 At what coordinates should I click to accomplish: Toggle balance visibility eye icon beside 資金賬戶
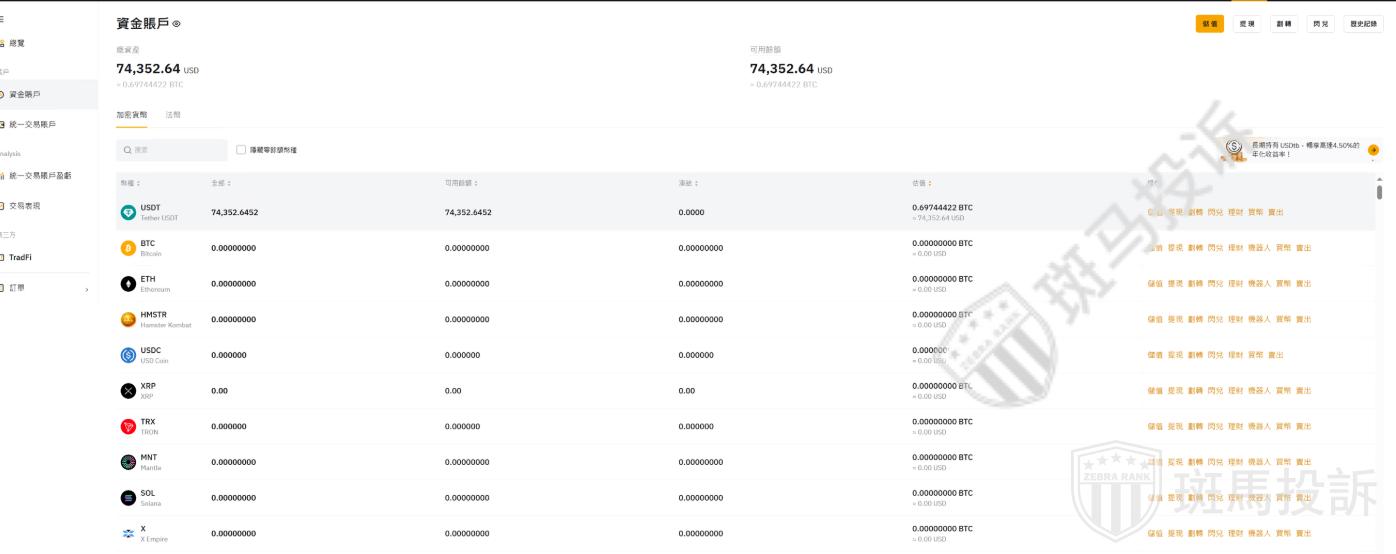tap(177, 24)
